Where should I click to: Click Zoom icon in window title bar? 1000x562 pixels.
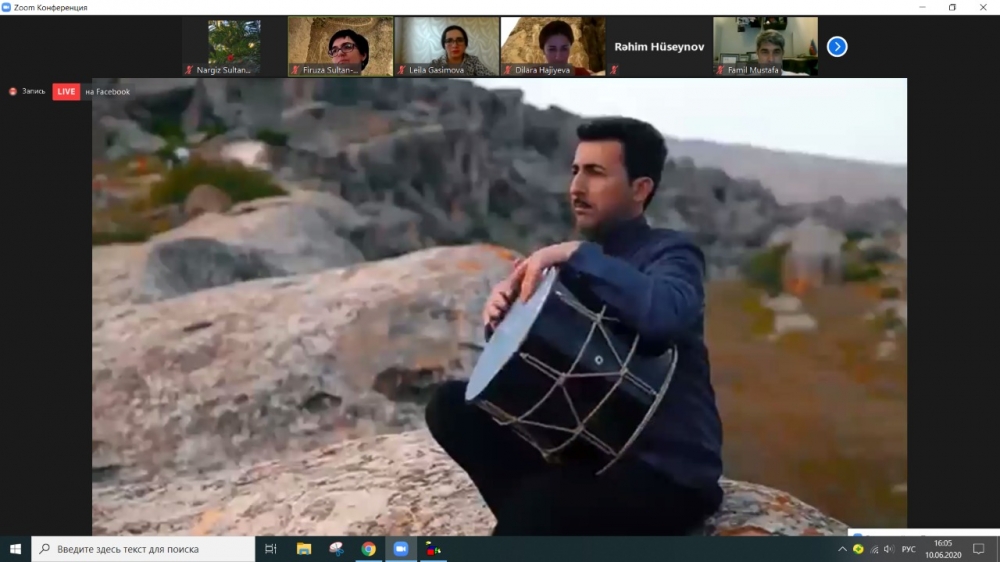6,8
